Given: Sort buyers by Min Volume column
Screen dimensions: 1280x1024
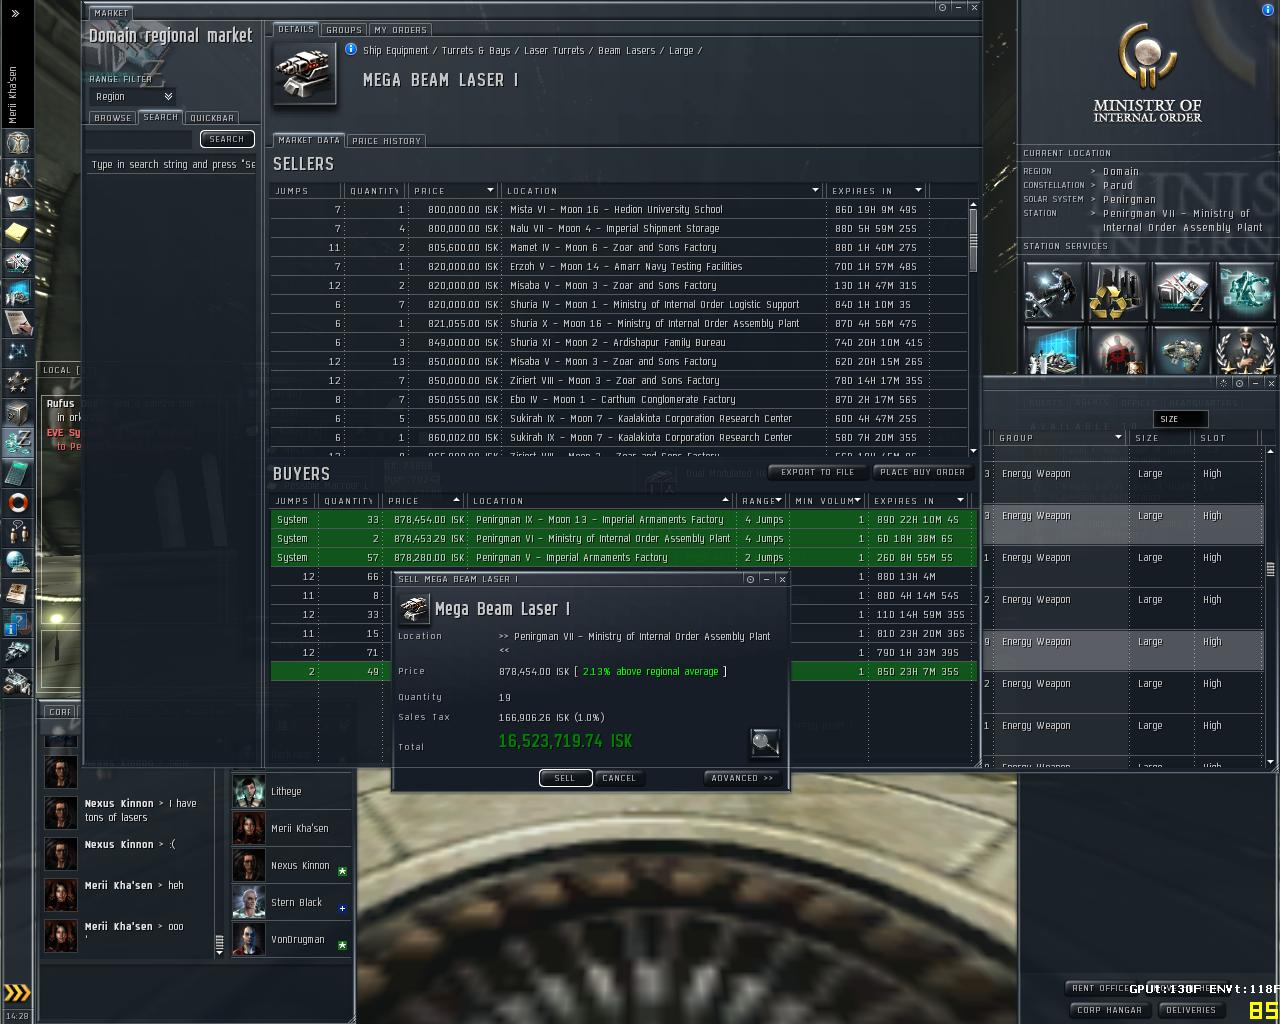Looking at the screenshot, I should (x=829, y=500).
